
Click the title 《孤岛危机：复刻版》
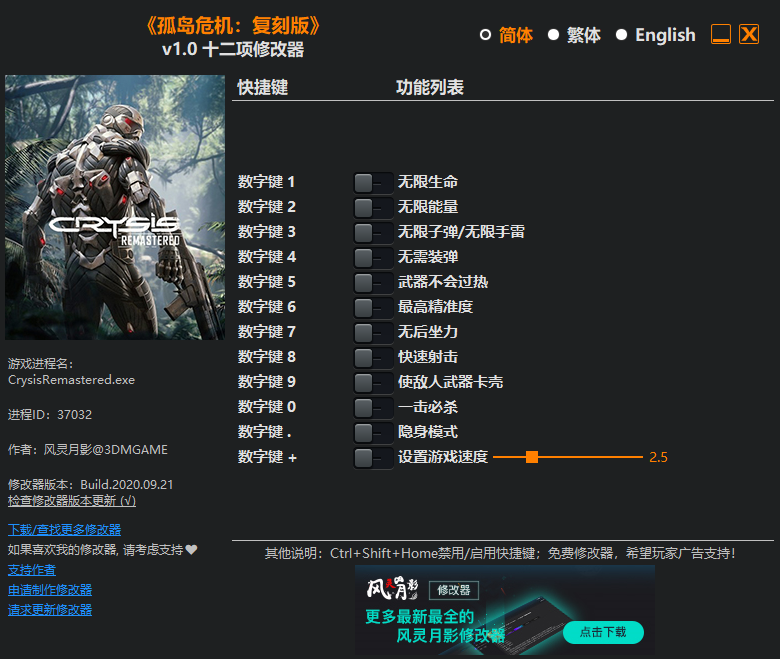tap(233, 25)
